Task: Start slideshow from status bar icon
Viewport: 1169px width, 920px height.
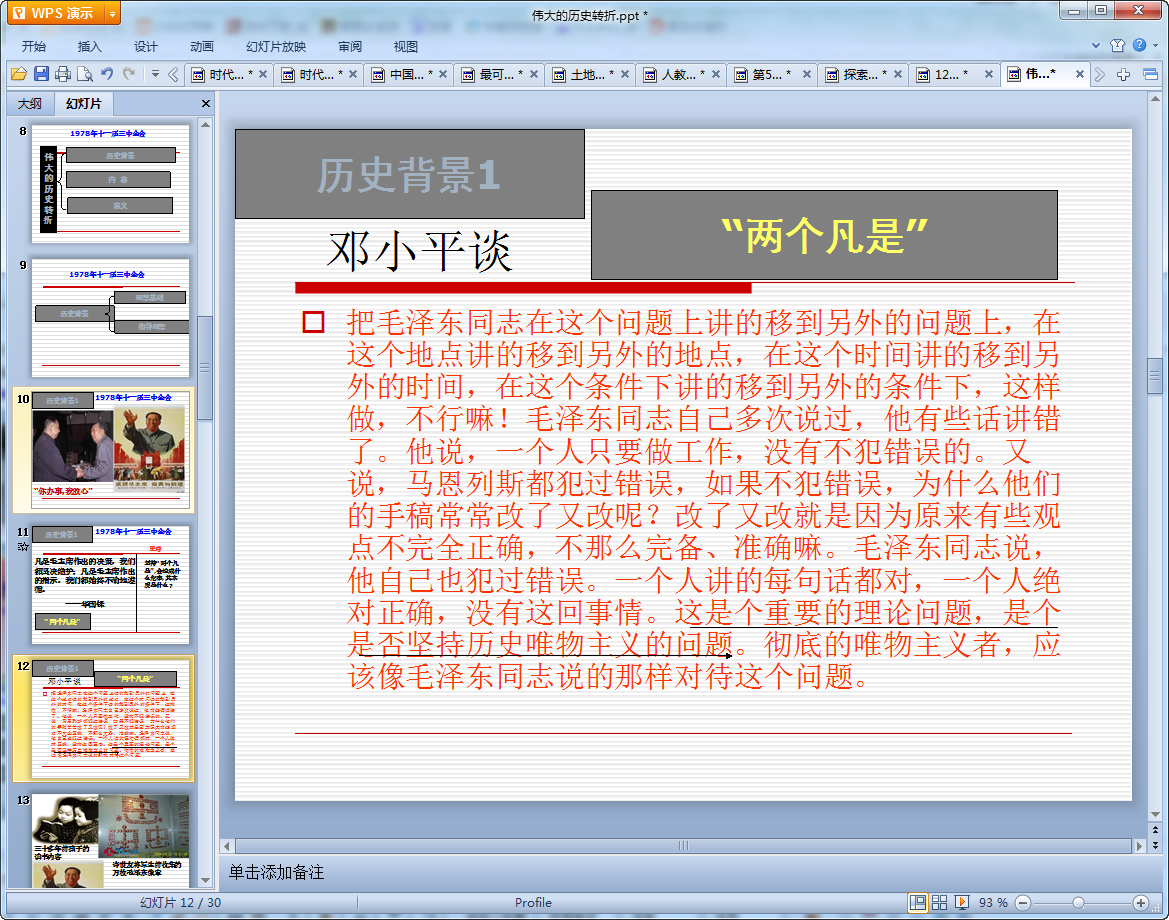Action: (x=962, y=903)
